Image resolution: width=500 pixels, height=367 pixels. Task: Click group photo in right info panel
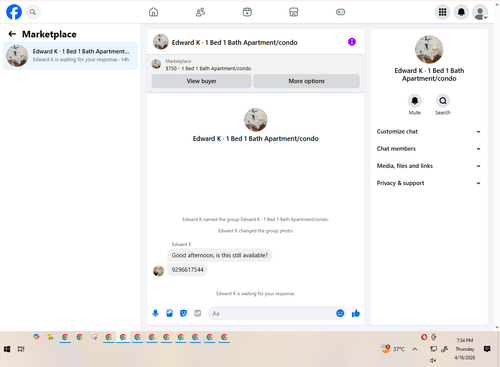429,49
